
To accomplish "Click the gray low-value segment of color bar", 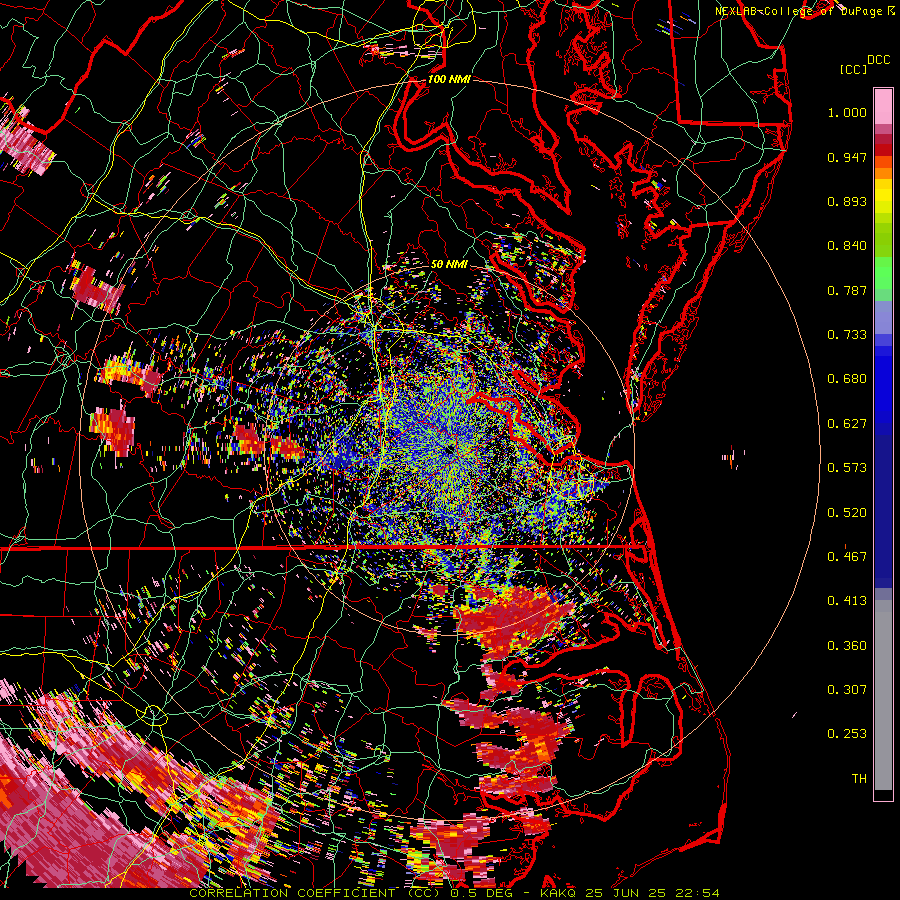I will click(x=883, y=695).
